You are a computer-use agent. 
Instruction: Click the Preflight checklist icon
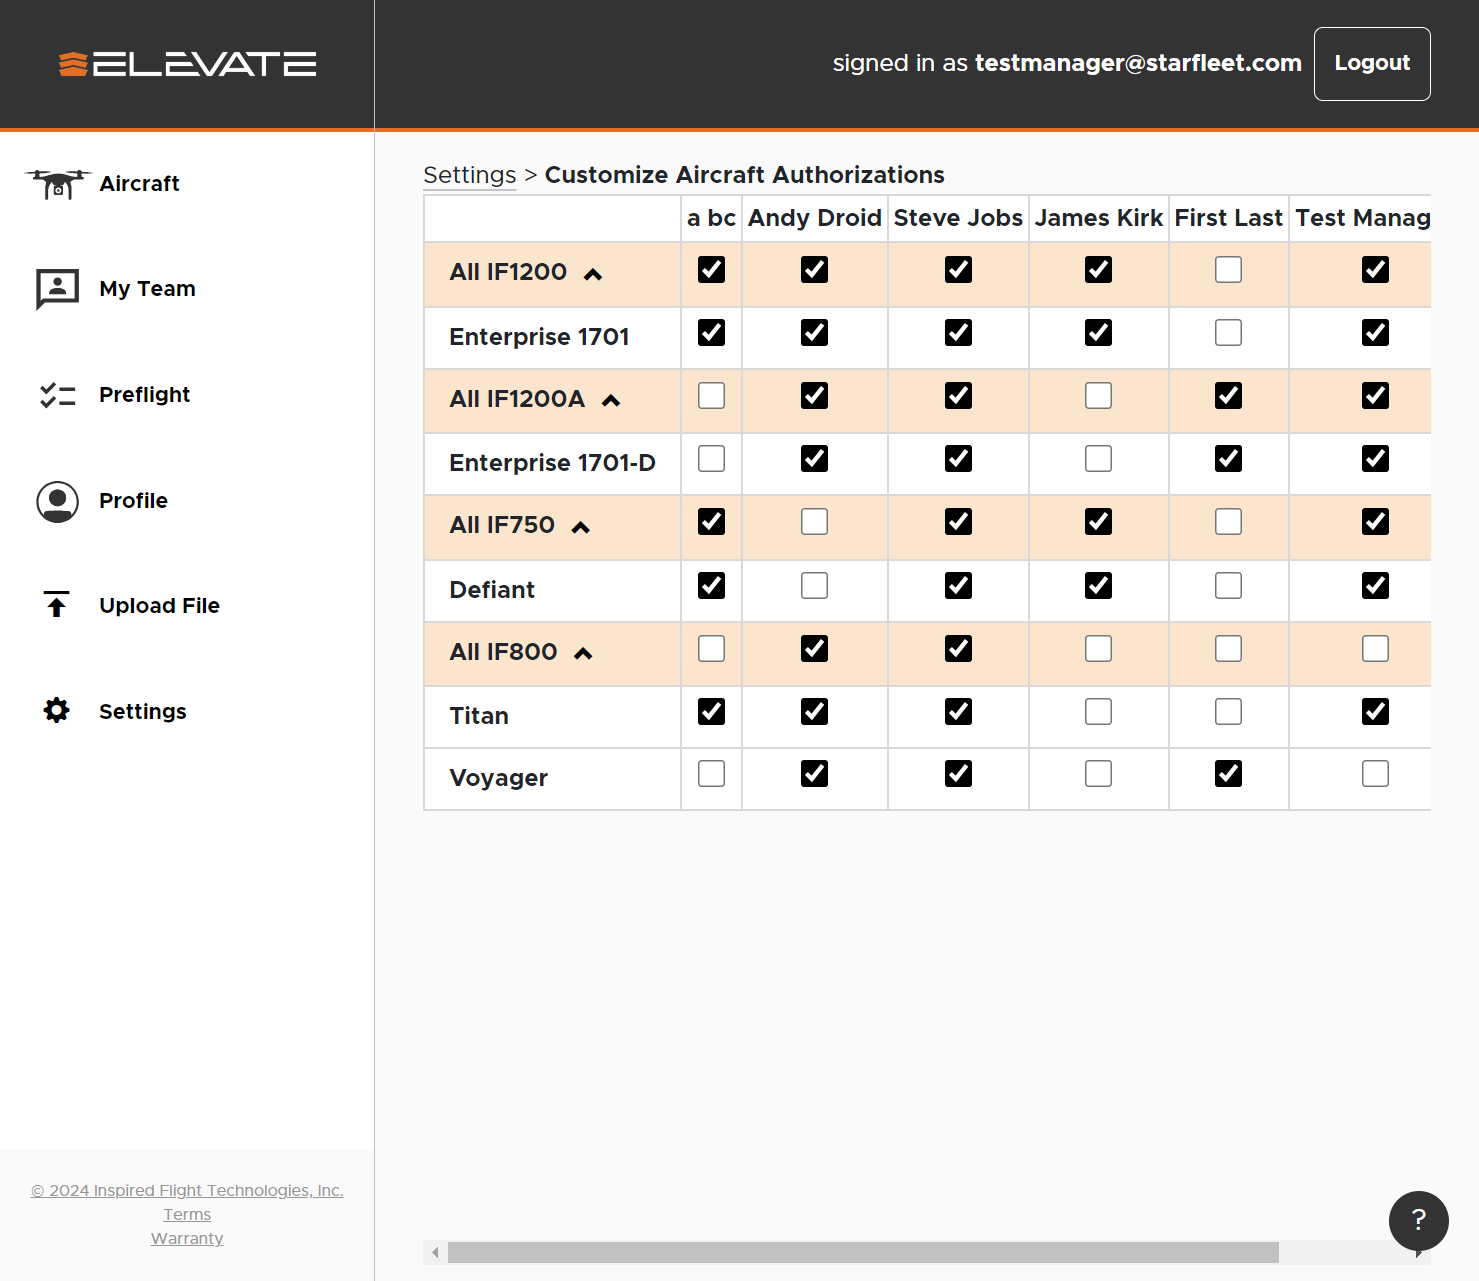point(58,395)
